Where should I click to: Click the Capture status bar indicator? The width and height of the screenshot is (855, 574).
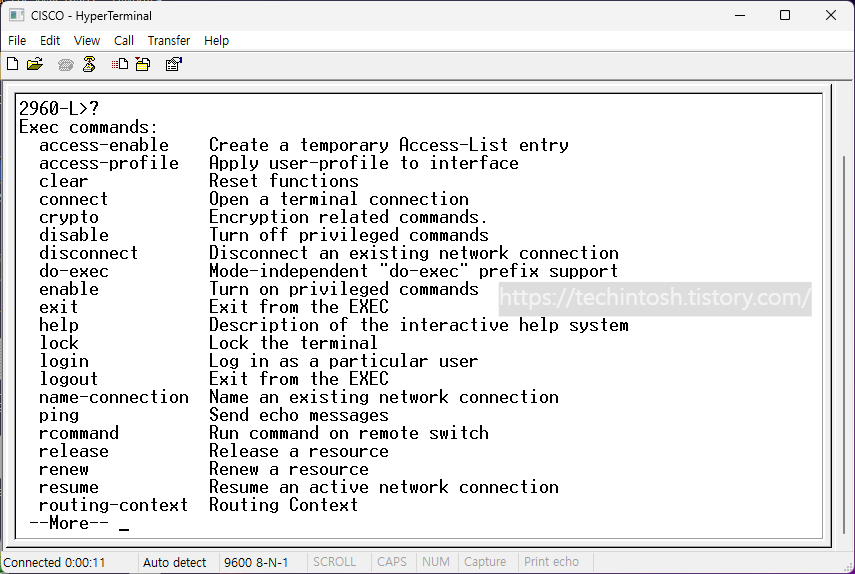click(485, 561)
